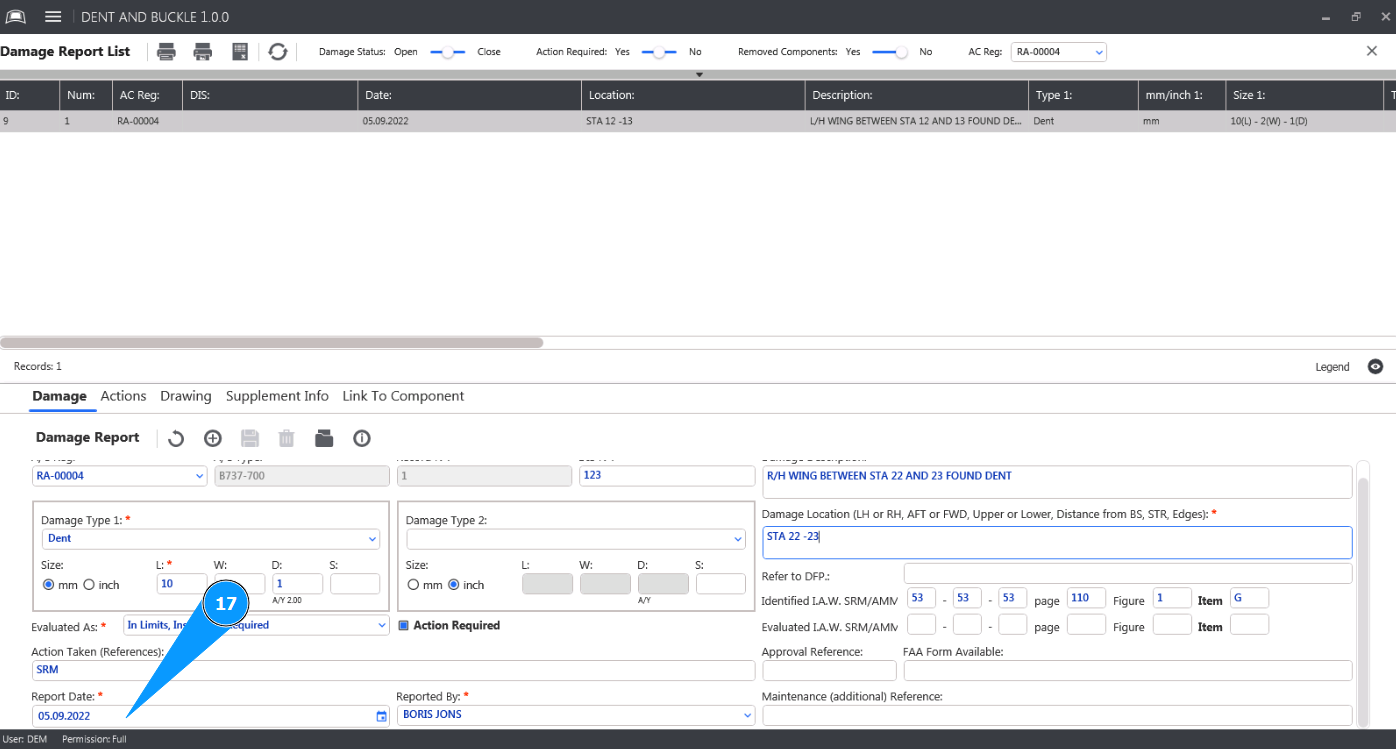Select mm unit for Damage Type 2

point(413,585)
